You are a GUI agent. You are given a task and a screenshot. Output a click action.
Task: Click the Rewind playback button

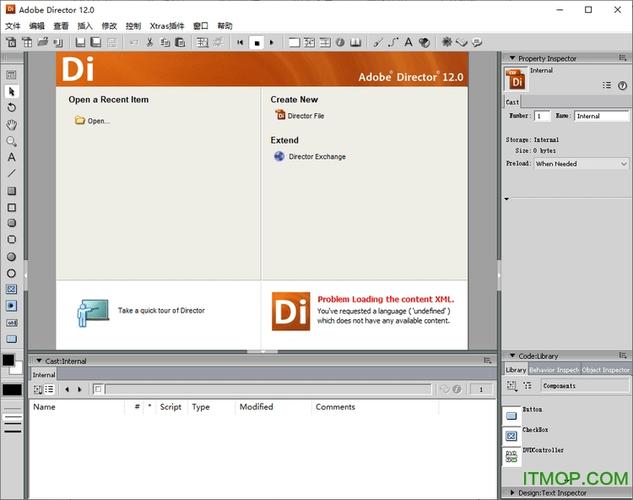pyautogui.click(x=240, y=42)
